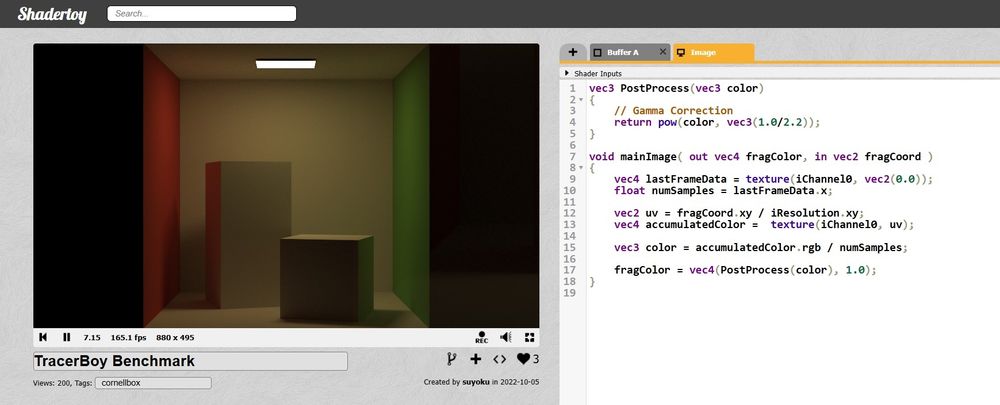Click the Views: 200 text

coord(52,383)
